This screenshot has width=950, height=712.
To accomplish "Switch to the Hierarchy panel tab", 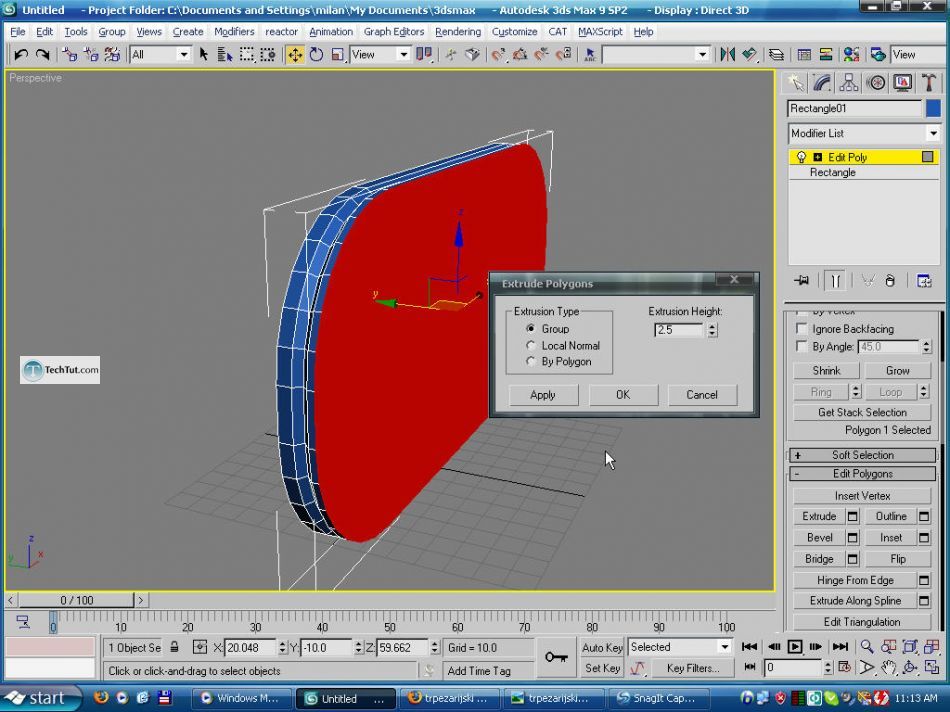I will click(849, 82).
